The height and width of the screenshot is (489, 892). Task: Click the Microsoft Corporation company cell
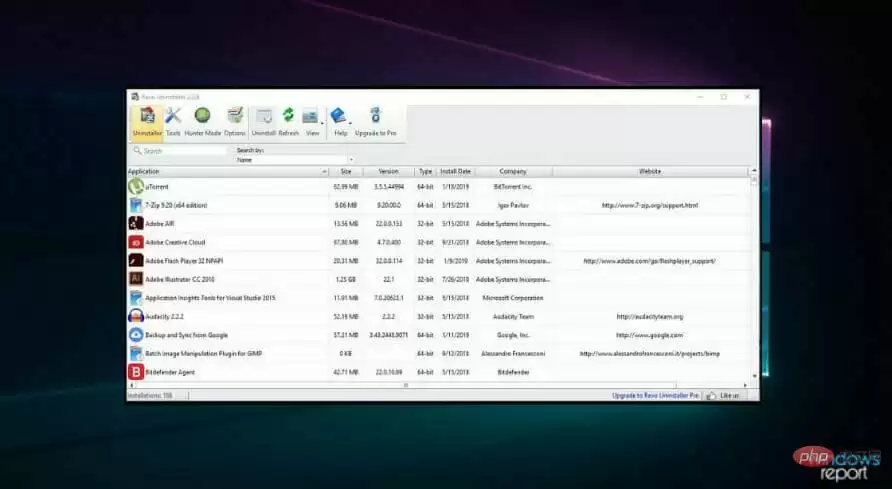point(513,298)
